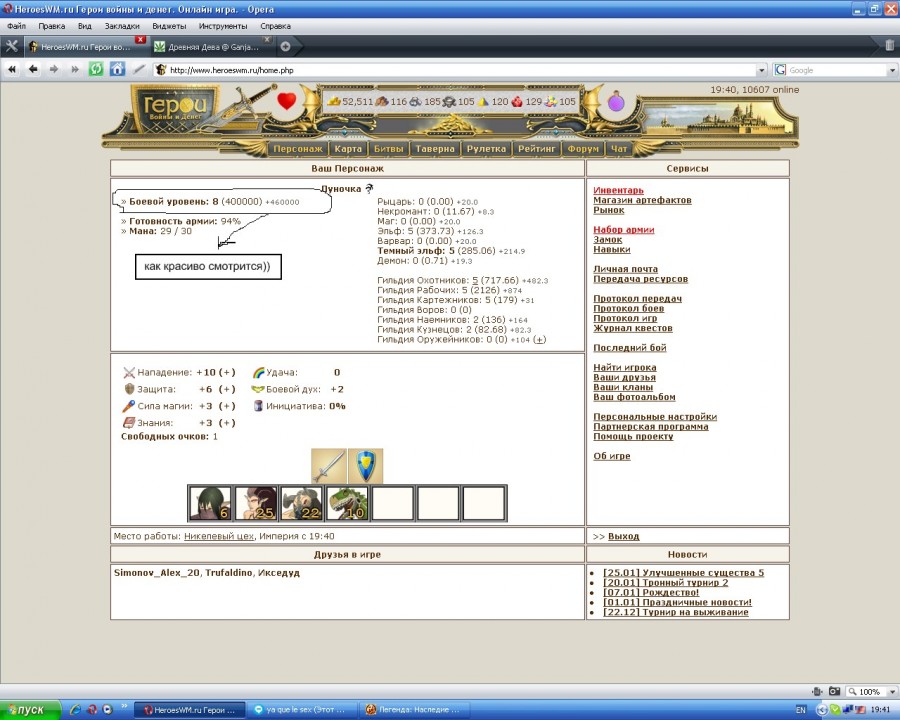This screenshot has width=900, height=720.
Task: Click the wand icon in toolbar
Action: pyautogui.click(x=138, y=69)
